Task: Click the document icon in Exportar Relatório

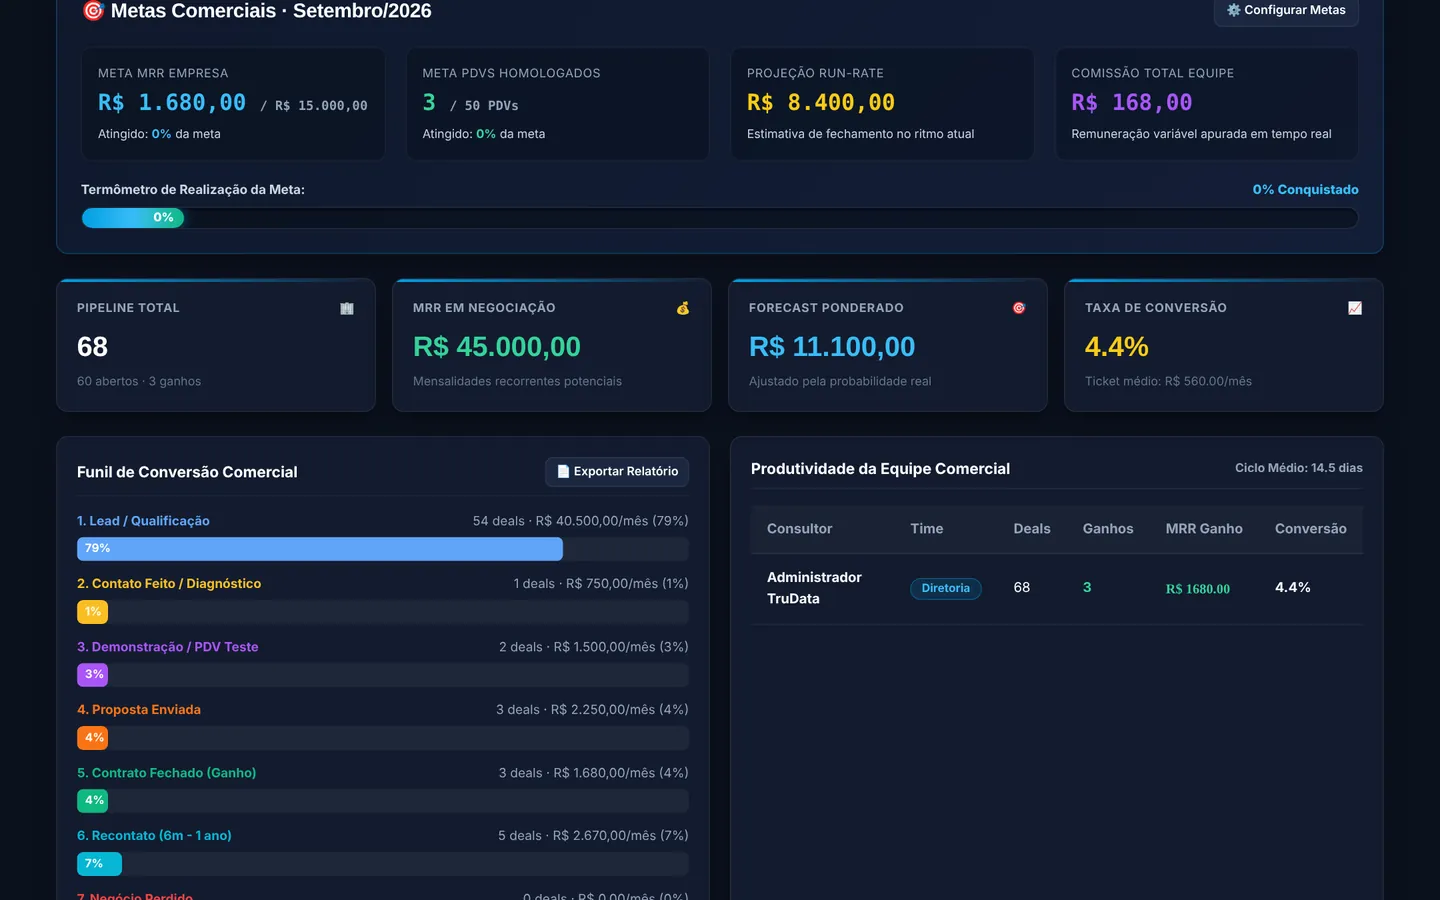Action: tap(563, 472)
